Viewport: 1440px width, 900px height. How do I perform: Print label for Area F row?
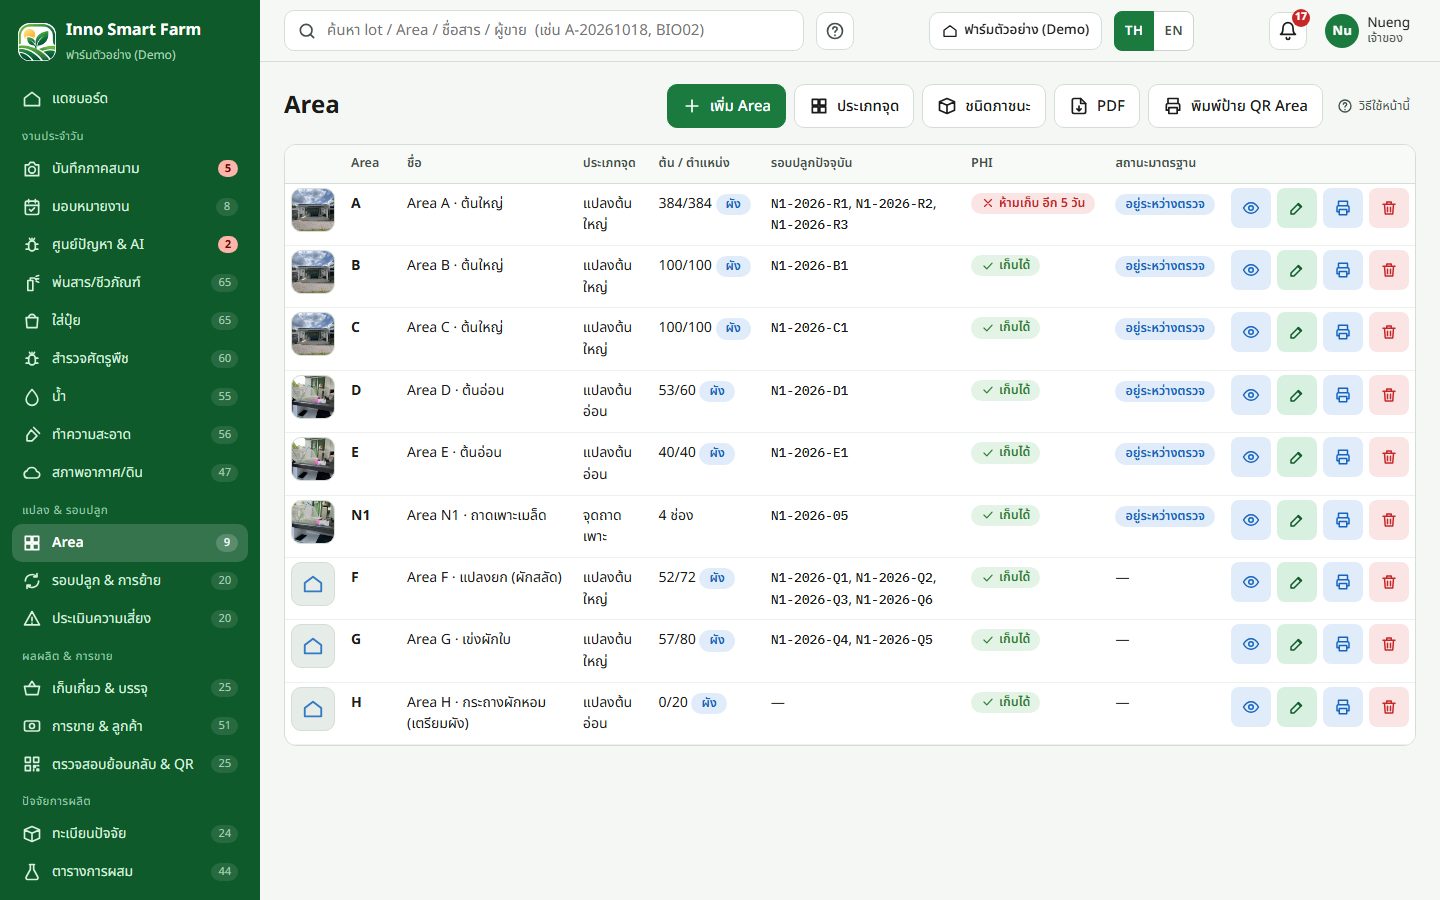1343,582
